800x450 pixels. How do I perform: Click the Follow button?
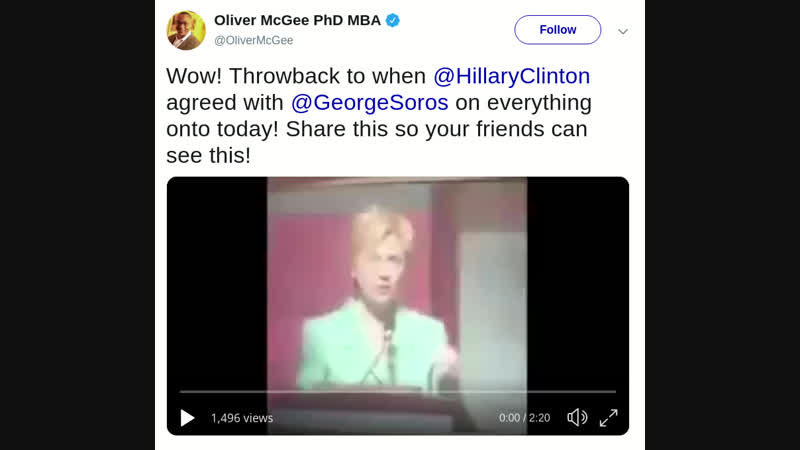[558, 30]
